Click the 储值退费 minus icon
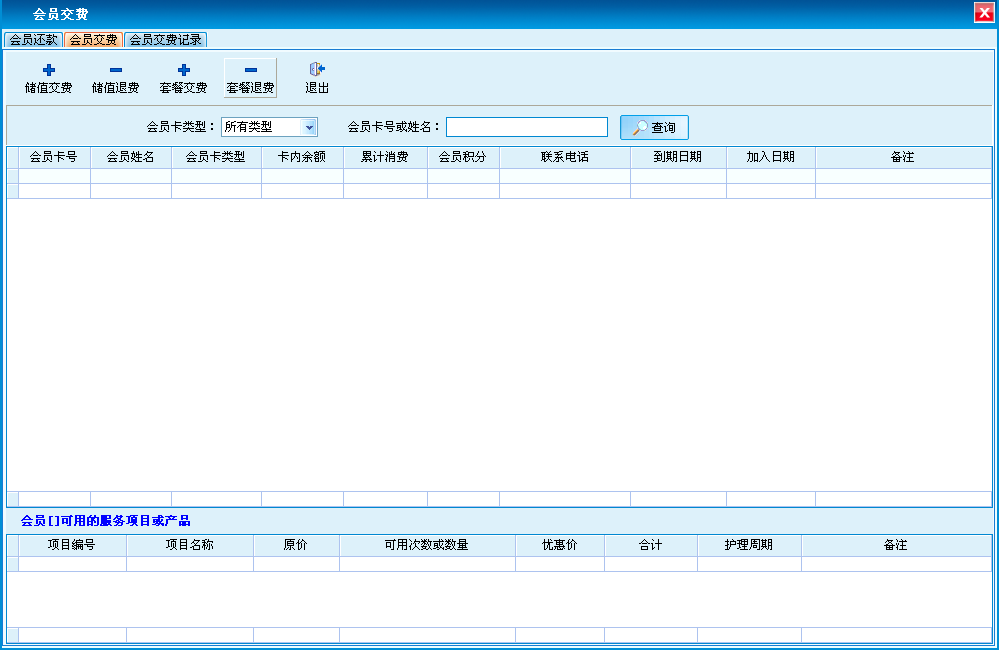Screen dimensions: 999x650 pos(115,70)
